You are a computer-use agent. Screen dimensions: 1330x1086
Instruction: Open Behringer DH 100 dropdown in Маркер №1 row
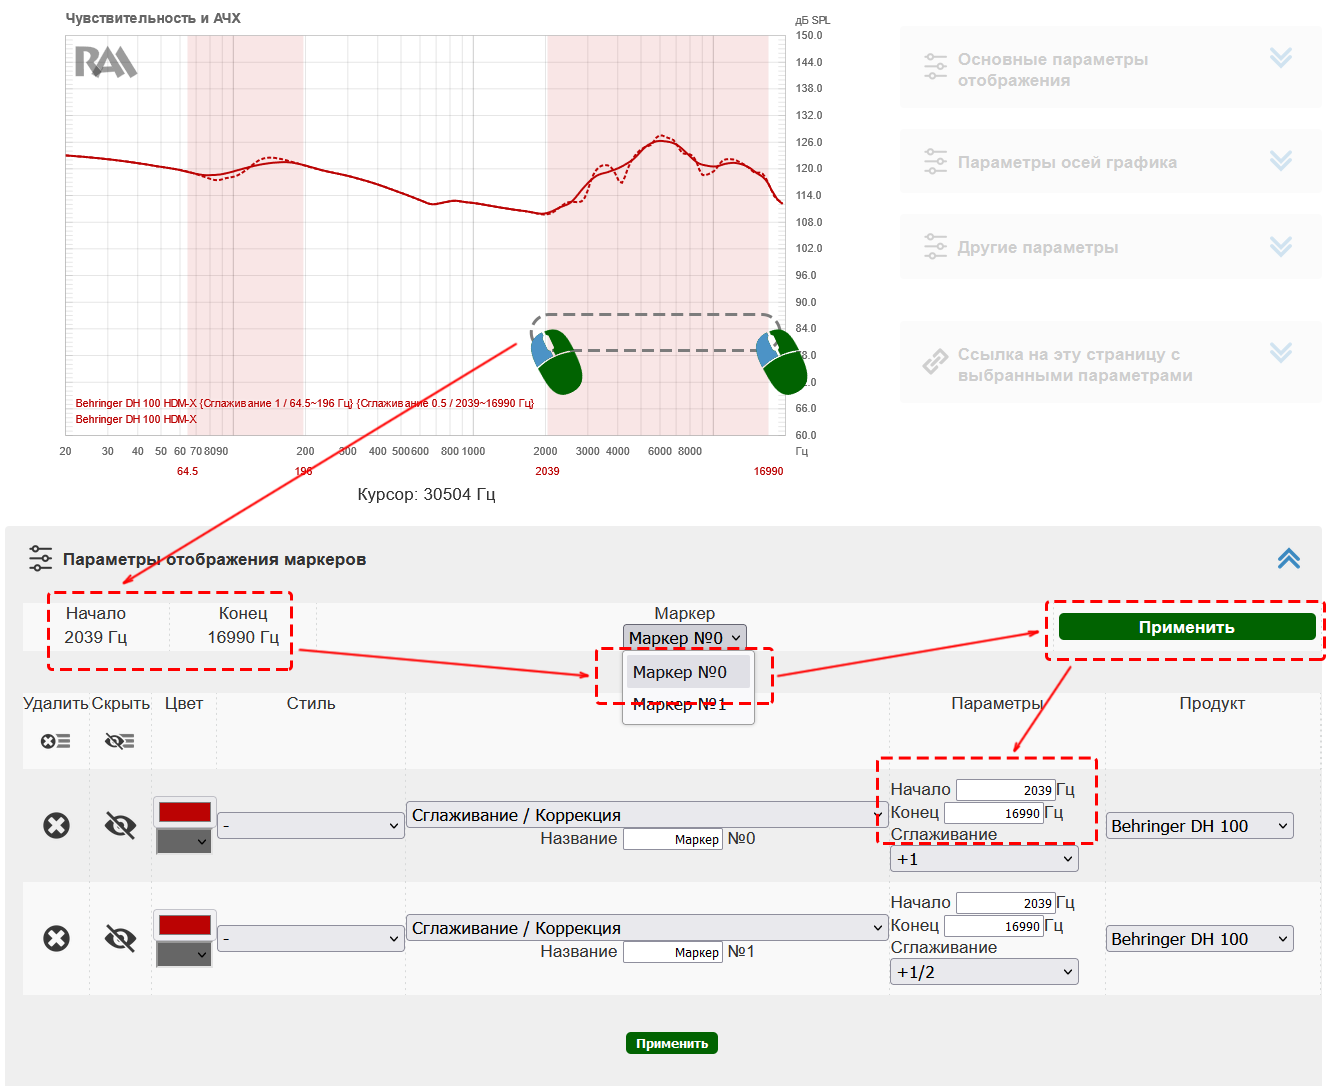1200,939
